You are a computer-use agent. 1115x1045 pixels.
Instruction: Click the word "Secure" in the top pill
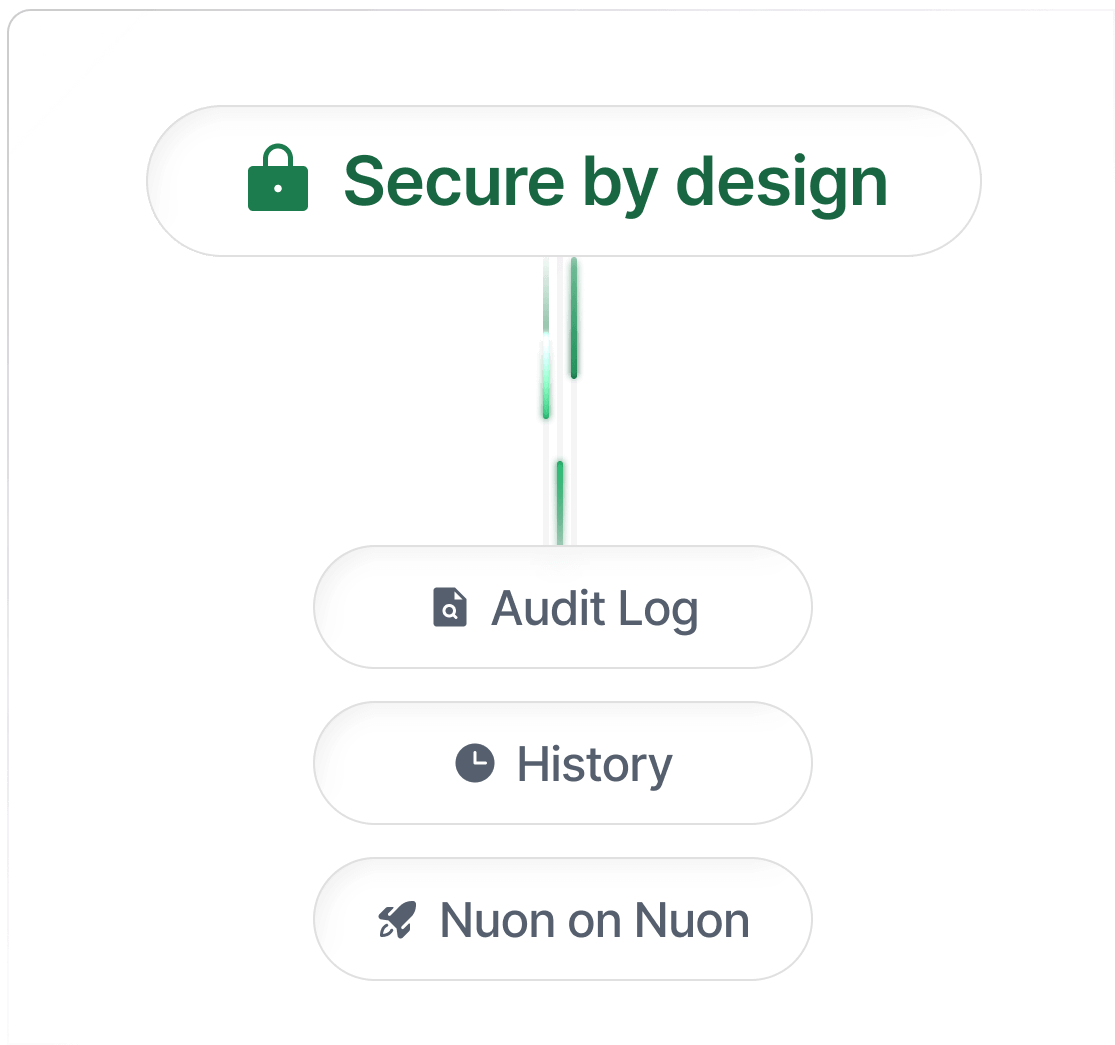[453, 181]
